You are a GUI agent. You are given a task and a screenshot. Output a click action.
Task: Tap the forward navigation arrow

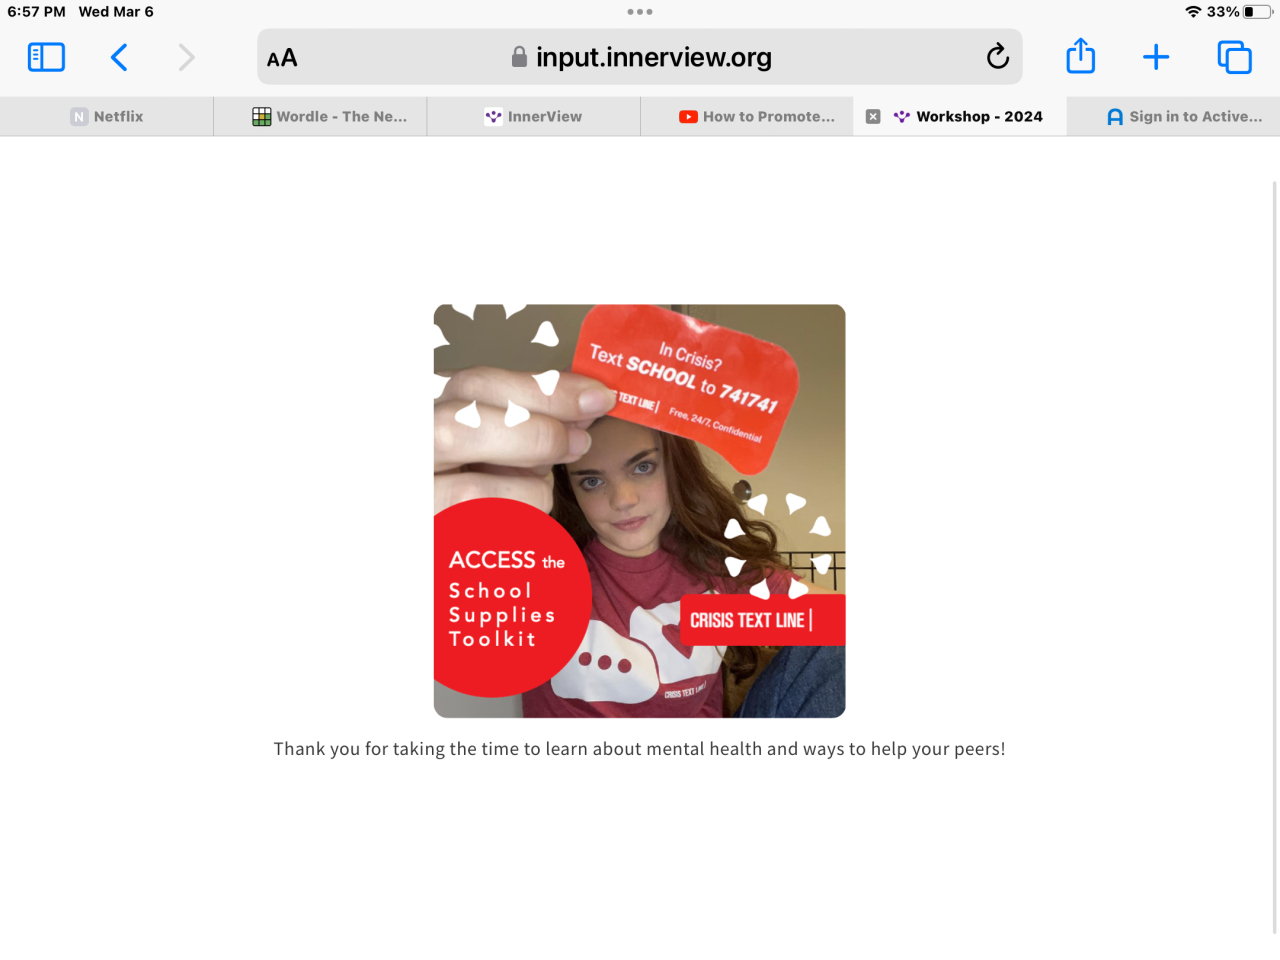[x=186, y=57]
